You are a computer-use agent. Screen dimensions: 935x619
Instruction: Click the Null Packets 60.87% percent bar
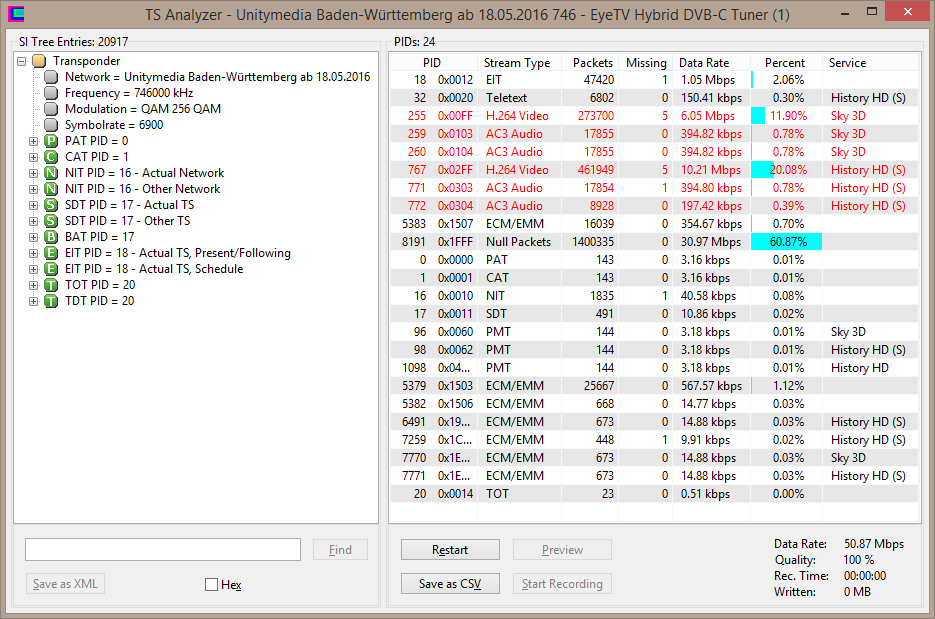pos(786,242)
